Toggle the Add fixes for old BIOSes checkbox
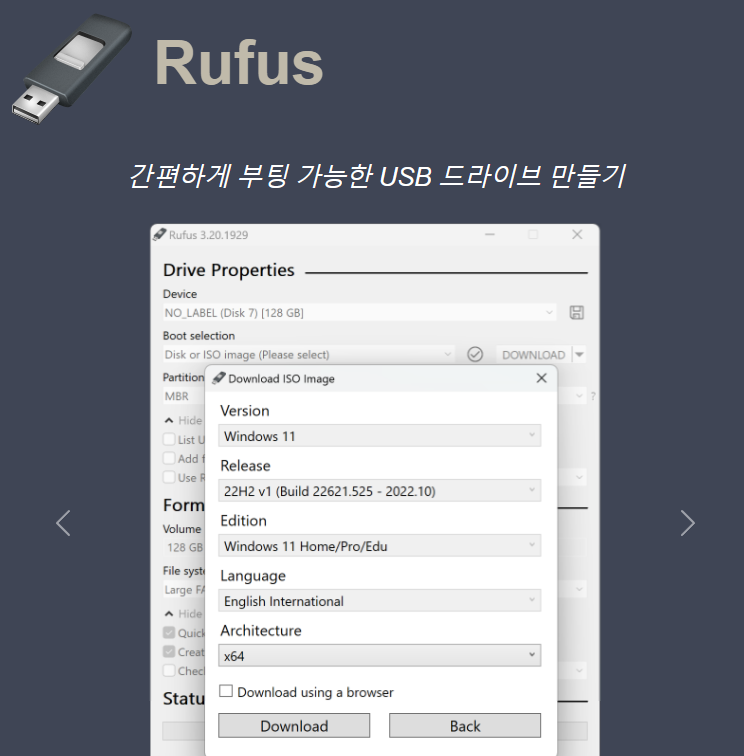The height and width of the screenshot is (756, 744). (x=169, y=458)
